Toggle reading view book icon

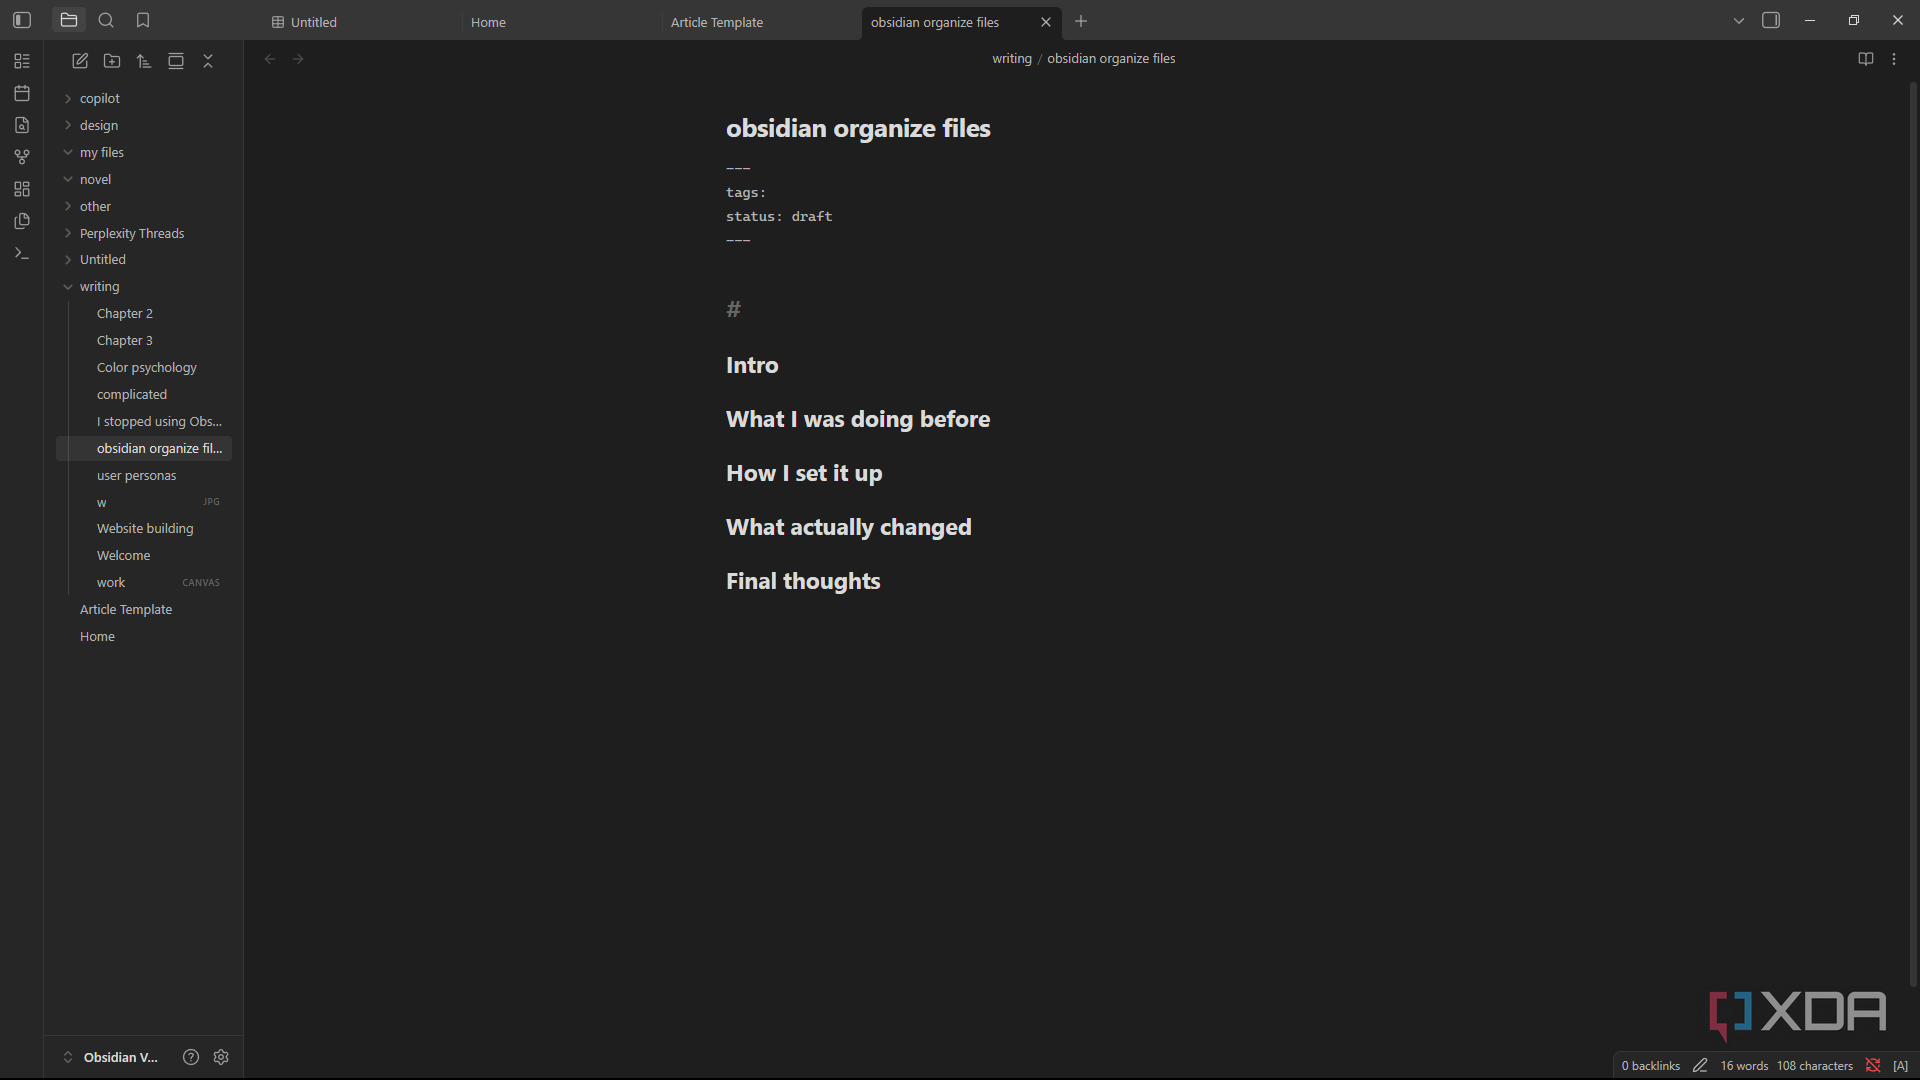(x=1866, y=59)
